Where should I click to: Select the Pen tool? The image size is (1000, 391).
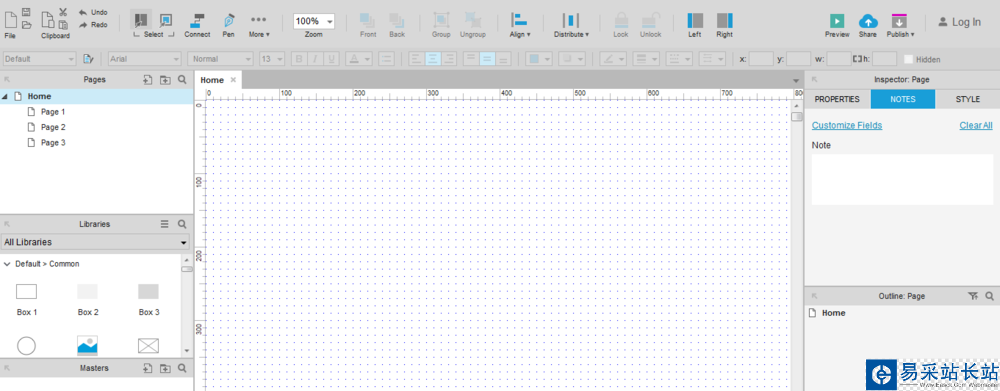click(228, 25)
